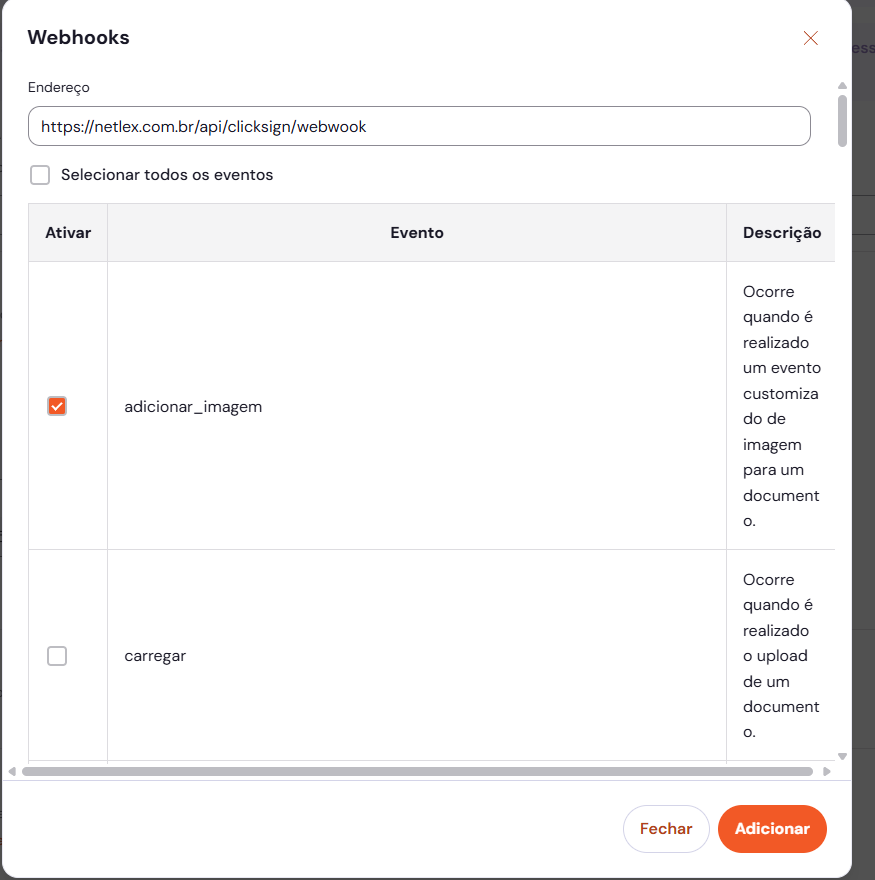Select the carregar event name cell
875x880 pixels.
pos(417,656)
